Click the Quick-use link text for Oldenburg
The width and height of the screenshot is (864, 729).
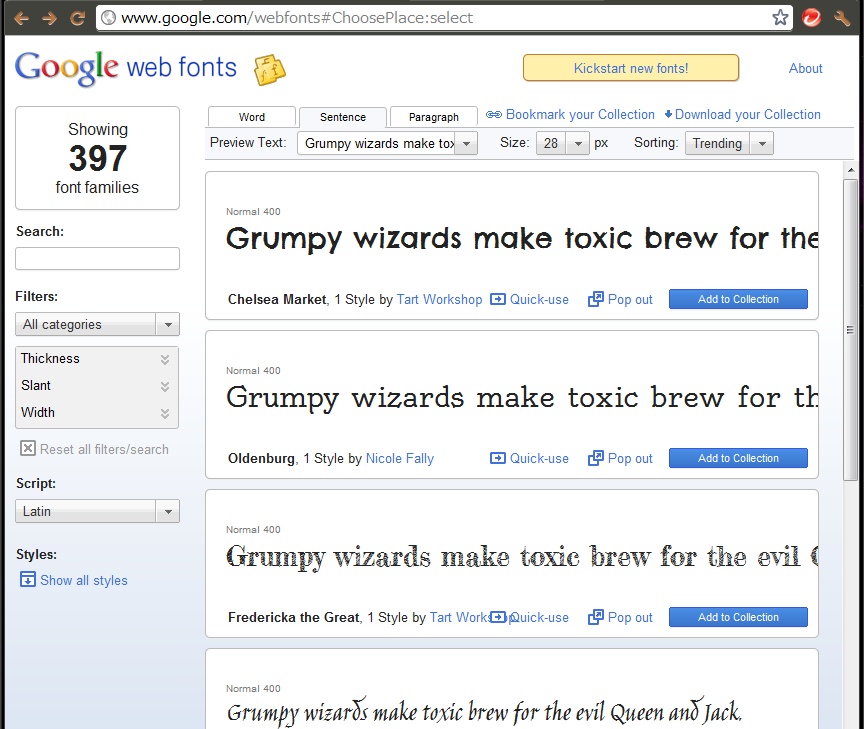(539, 458)
